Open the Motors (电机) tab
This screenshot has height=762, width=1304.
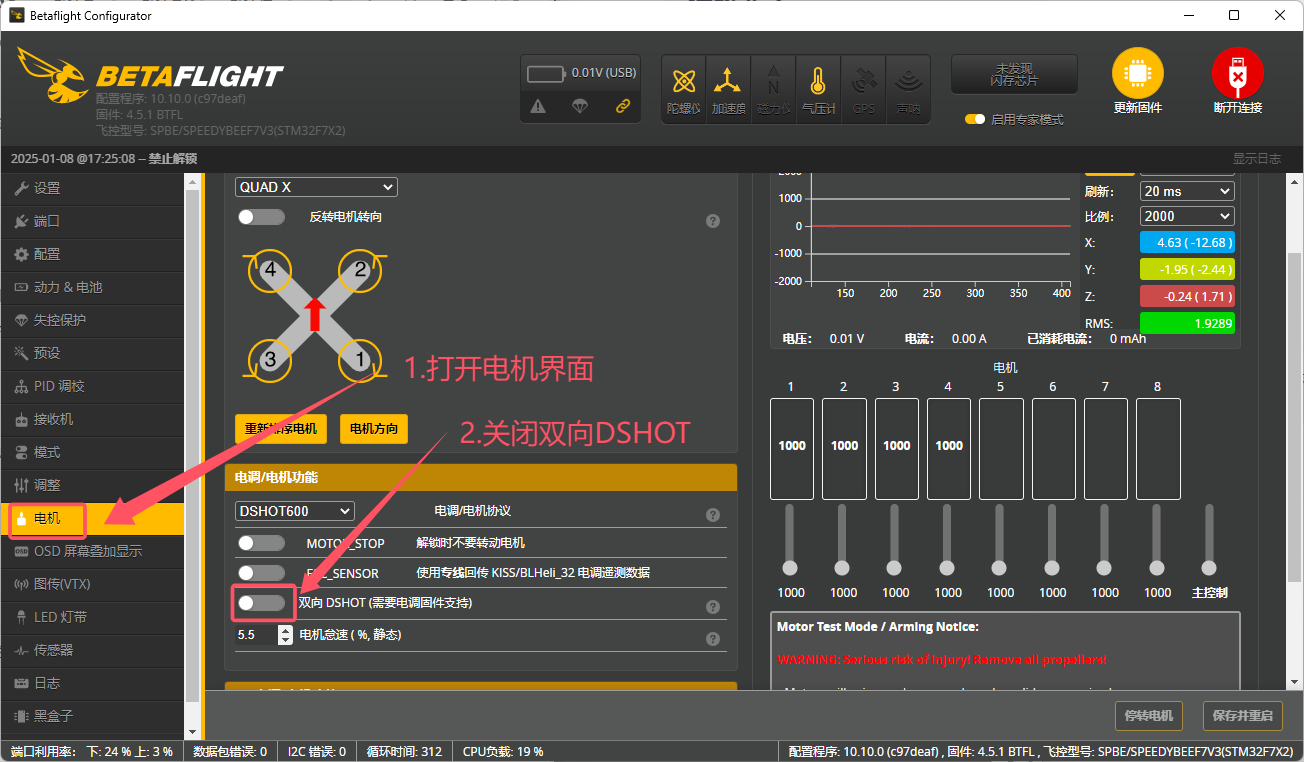(x=92, y=518)
